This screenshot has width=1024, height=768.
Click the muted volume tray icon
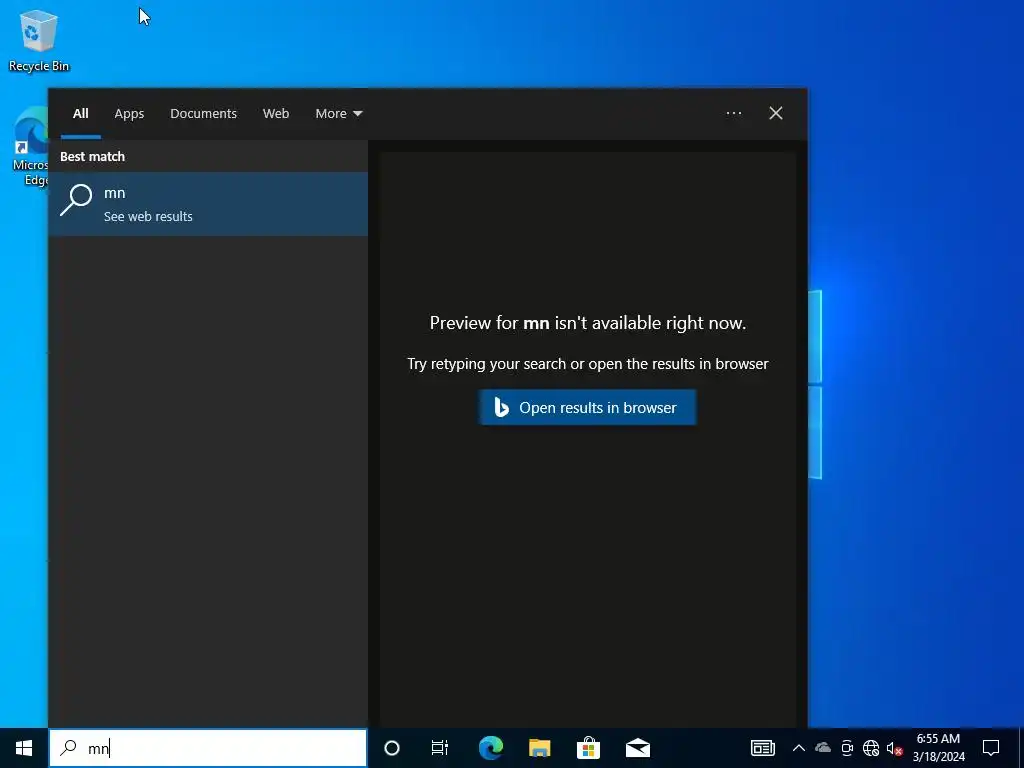tap(894, 748)
